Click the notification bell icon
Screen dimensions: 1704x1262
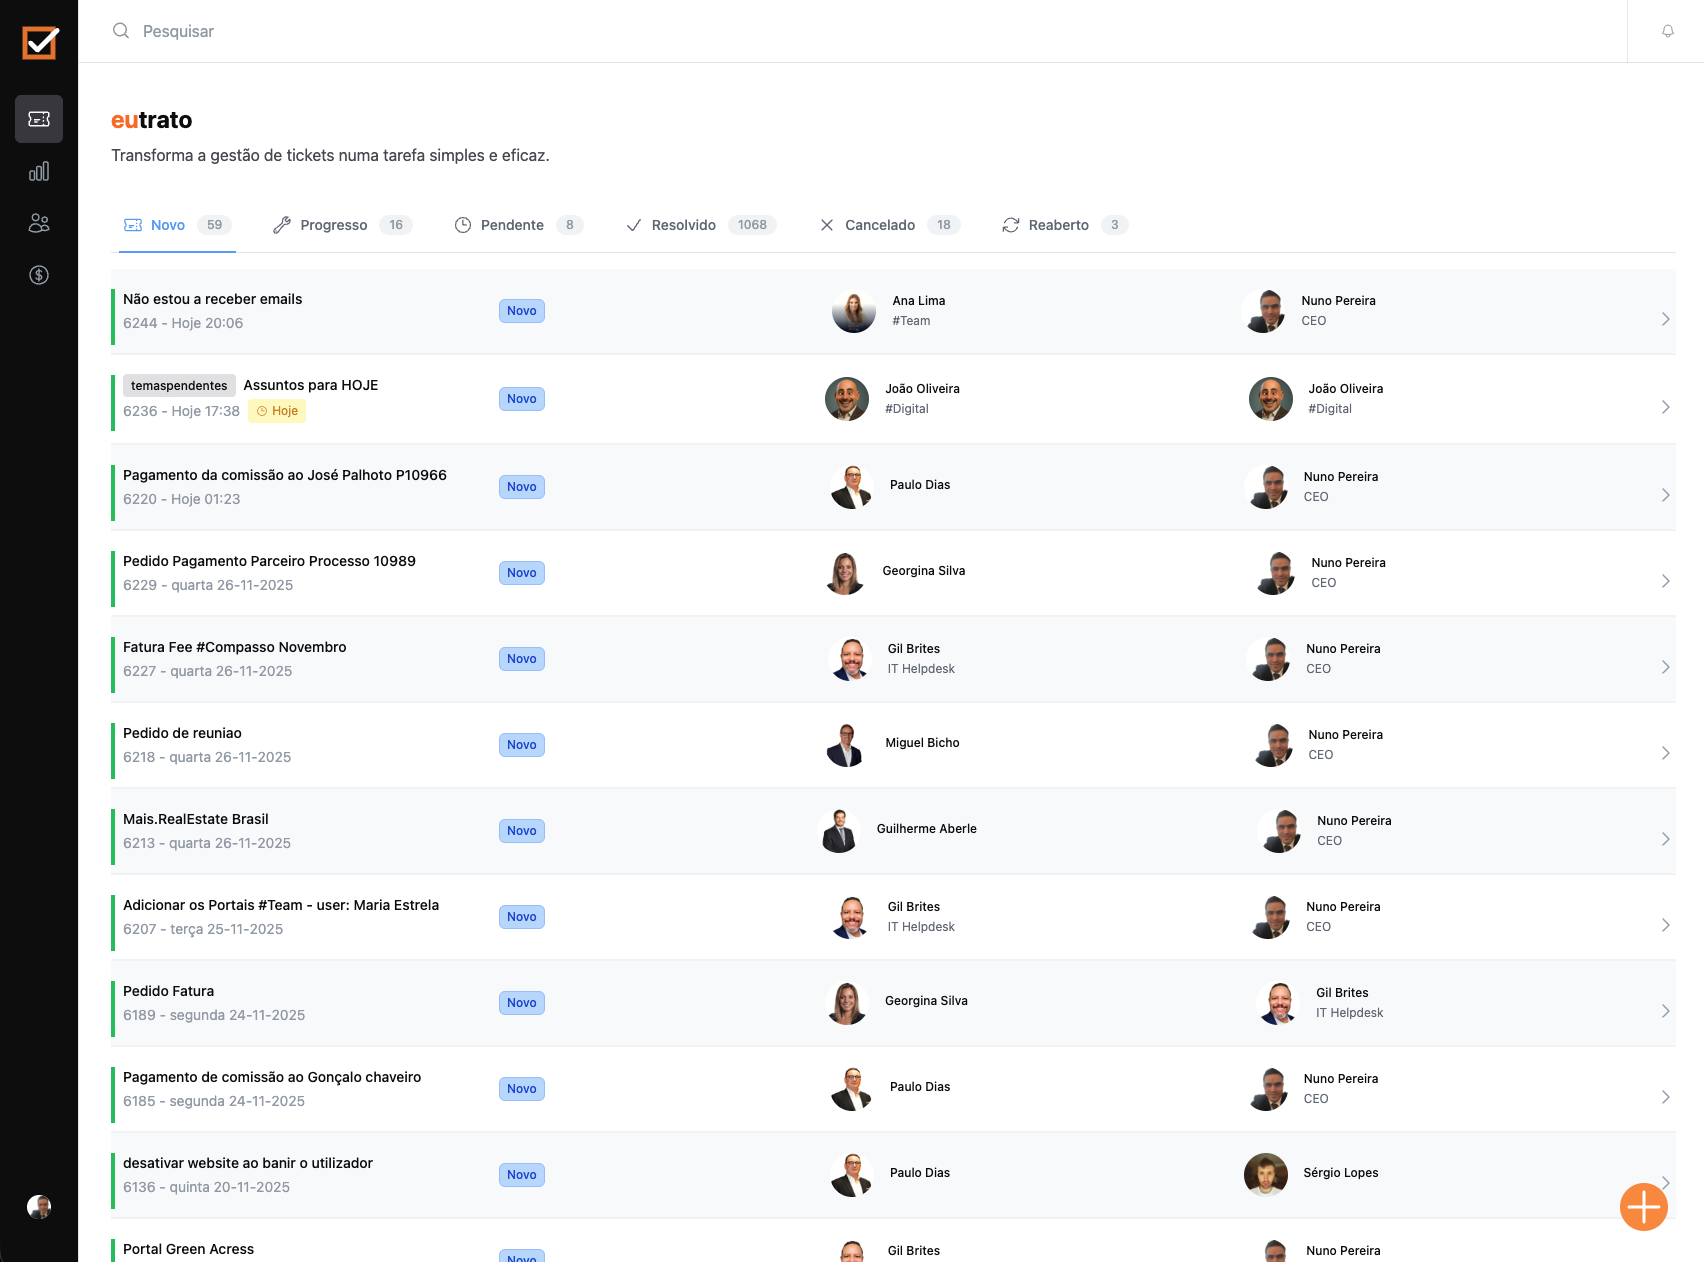pos(1666,31)
